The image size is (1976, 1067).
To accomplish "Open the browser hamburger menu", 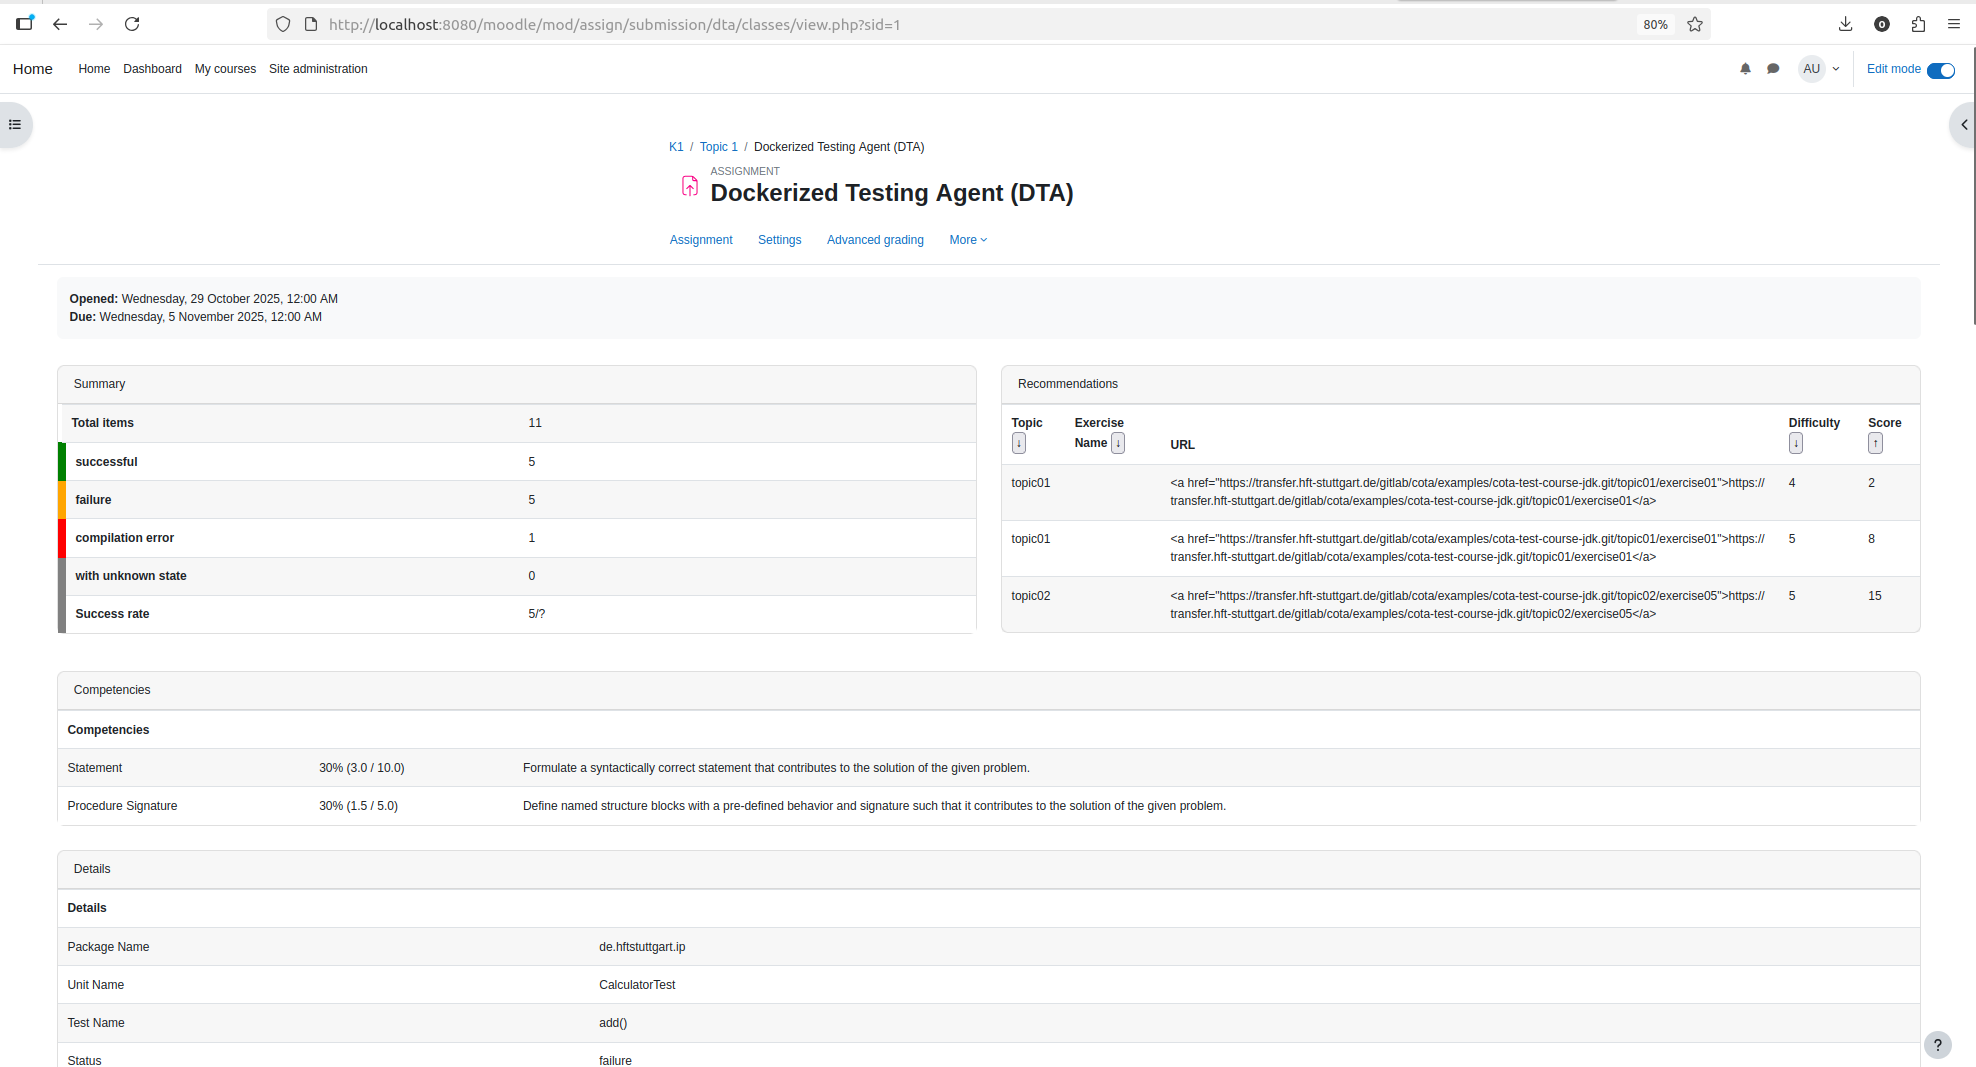I will (x=1954, y=24).
